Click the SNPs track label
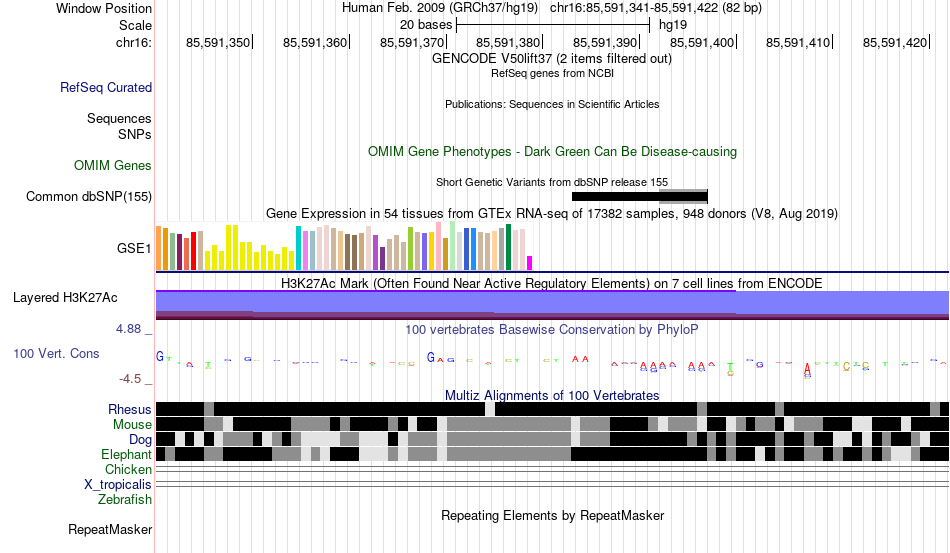Viewport: 950px width, 553px height. pyautogui.click(x=135, y=134)
